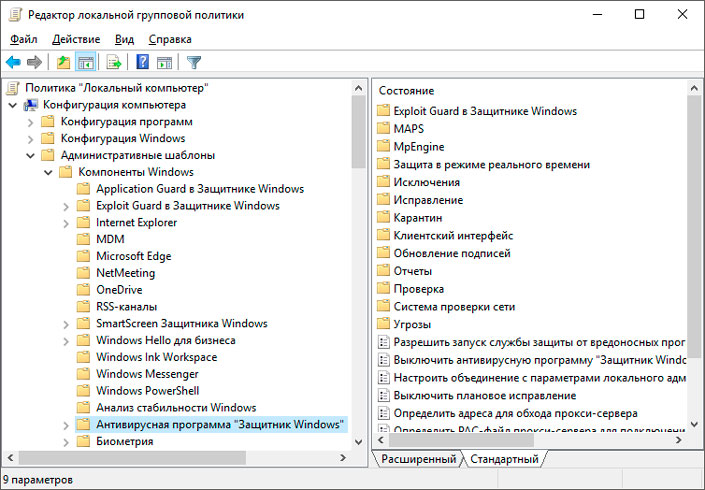Click the folder icon next to MAPS
Screen dimensions: 705x490
click(x=383, y=129)
